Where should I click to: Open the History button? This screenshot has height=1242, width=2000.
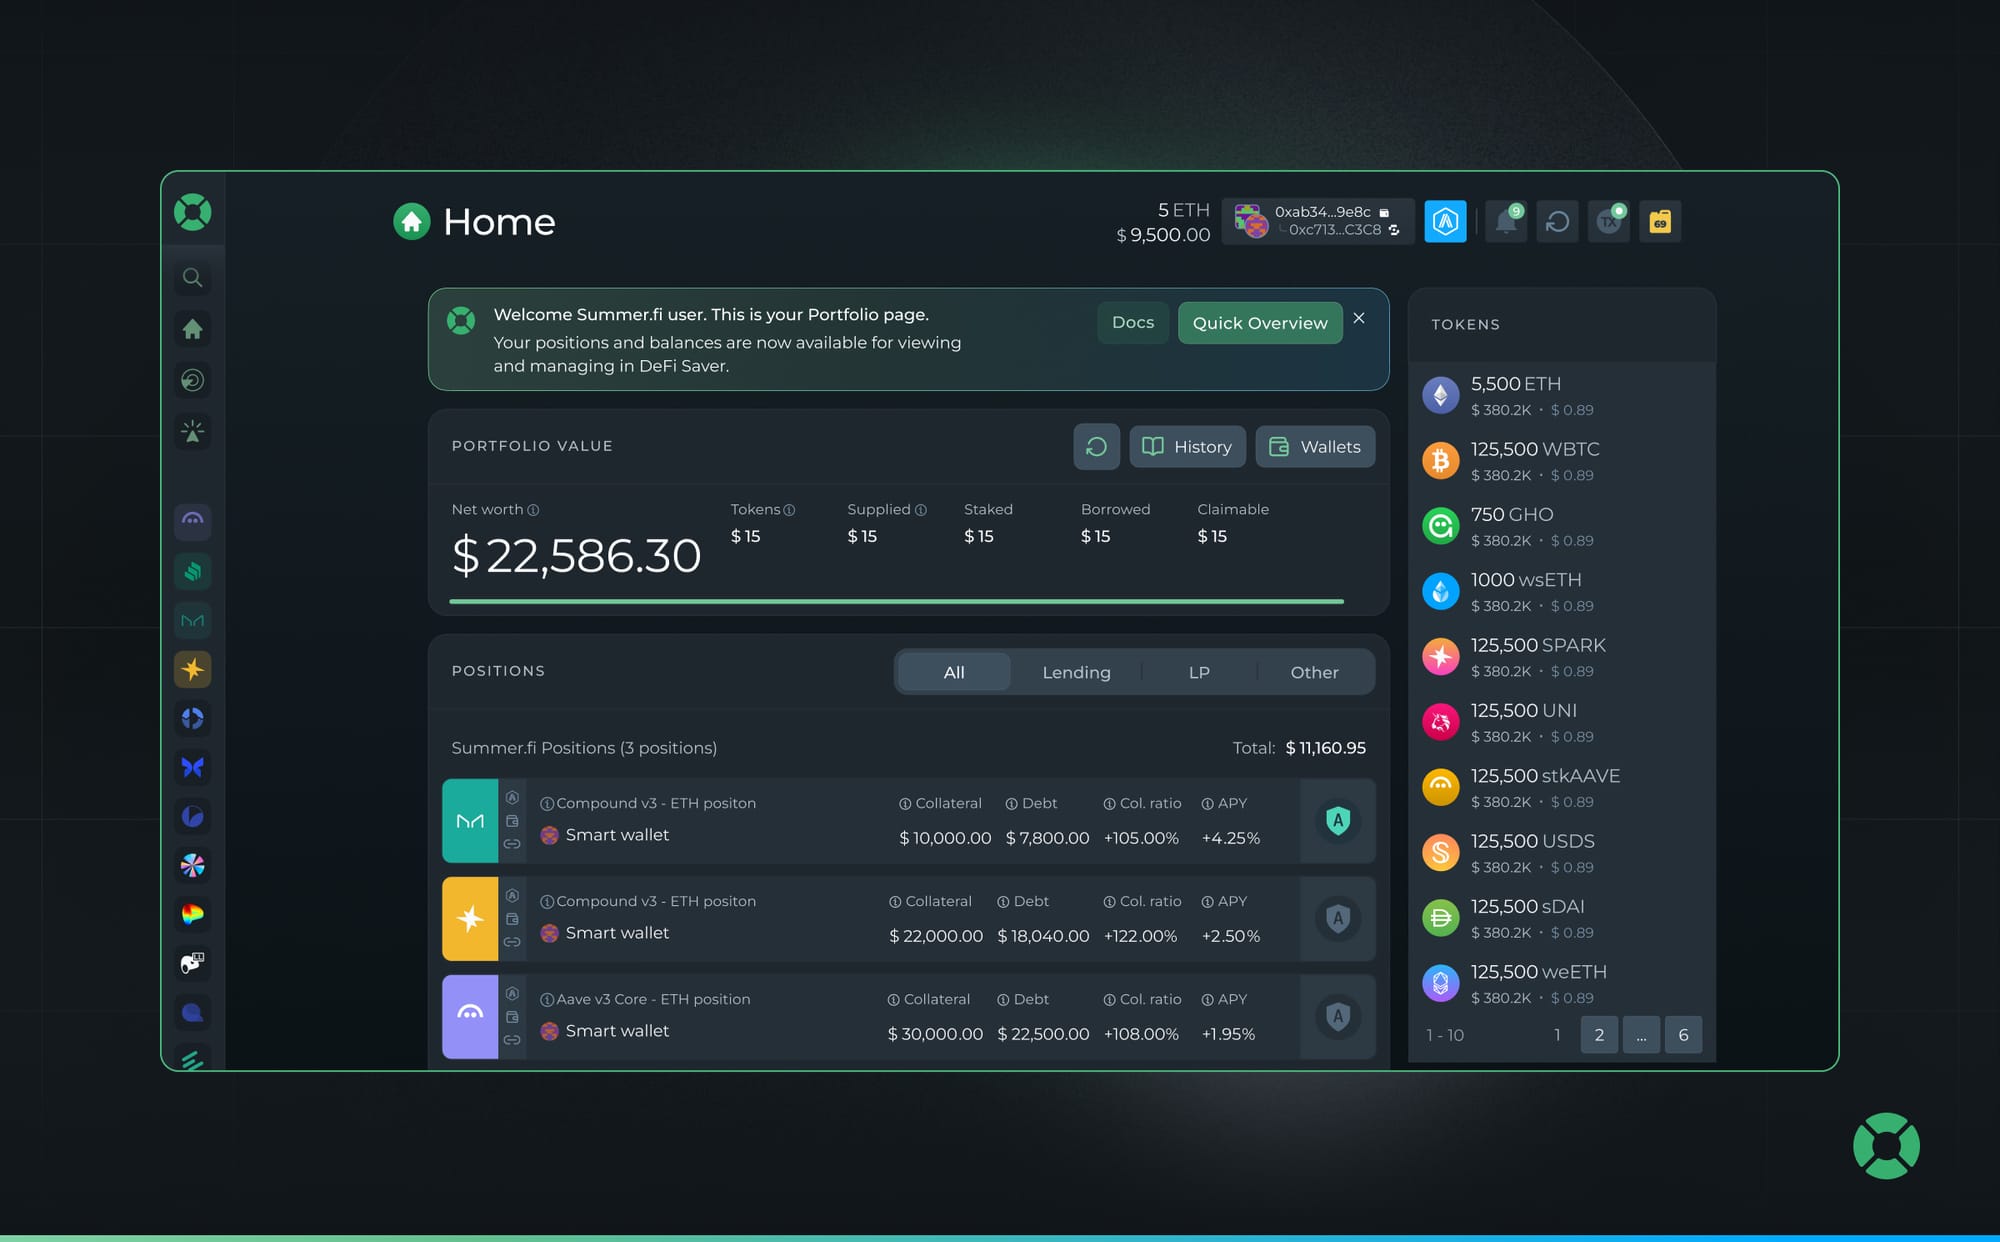pos(1187,447)
